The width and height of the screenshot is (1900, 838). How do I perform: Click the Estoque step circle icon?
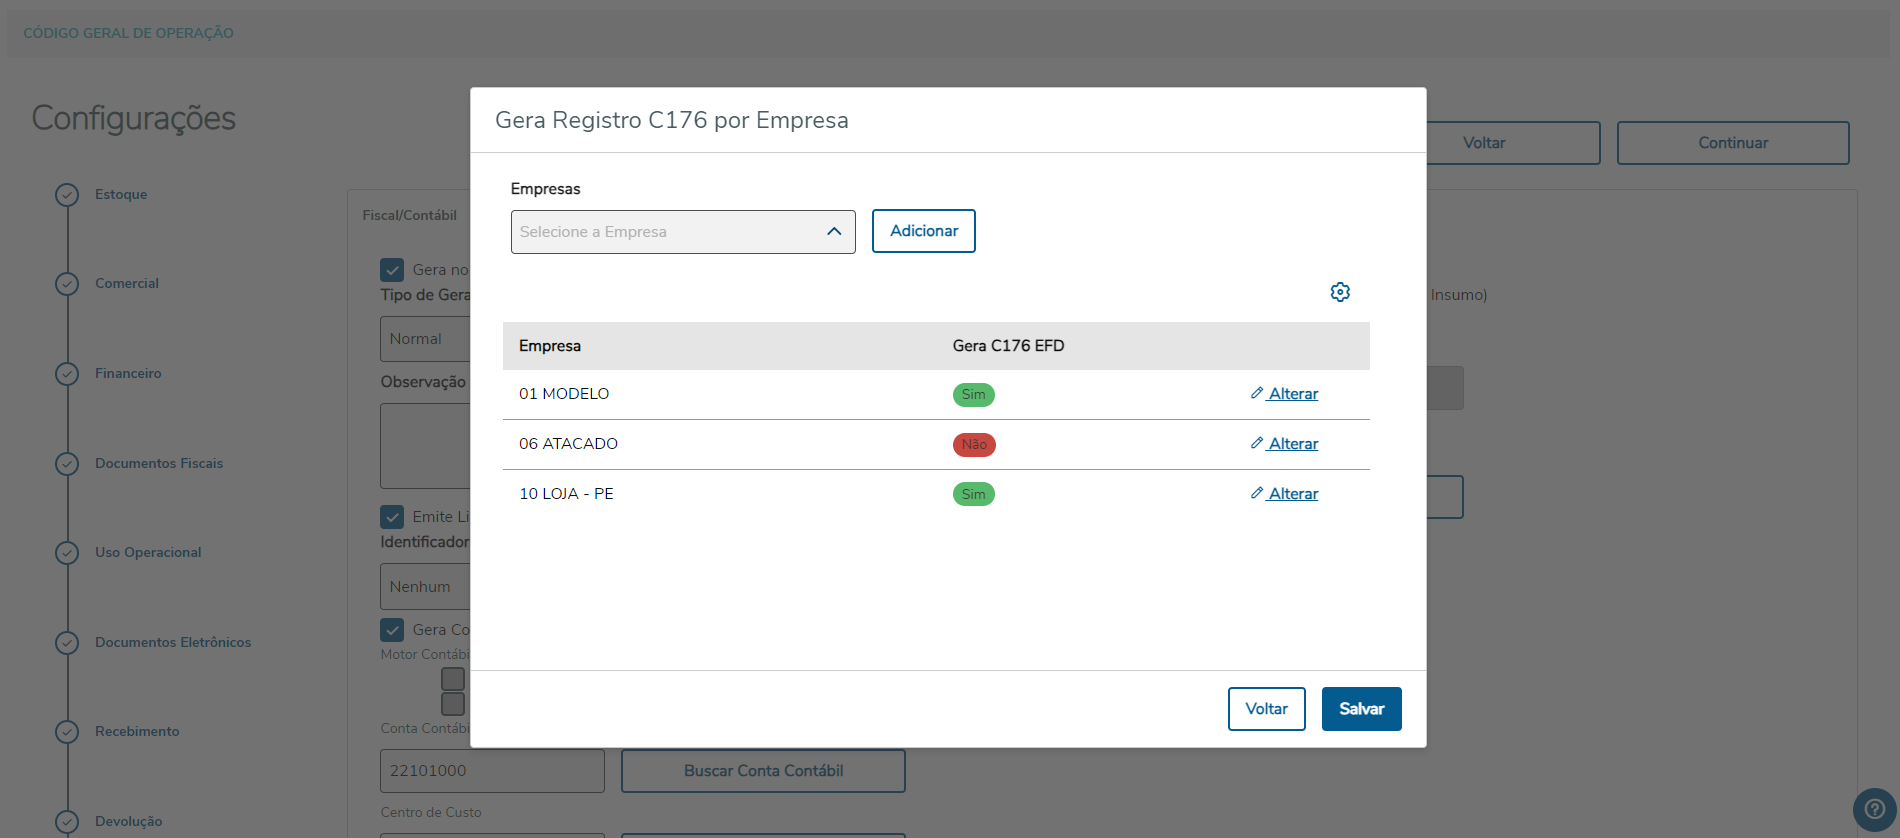pos(67,195)
